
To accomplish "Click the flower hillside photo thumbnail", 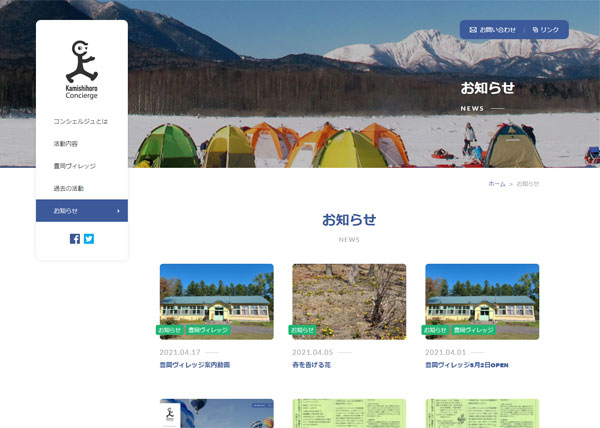I will click(349, 301).
